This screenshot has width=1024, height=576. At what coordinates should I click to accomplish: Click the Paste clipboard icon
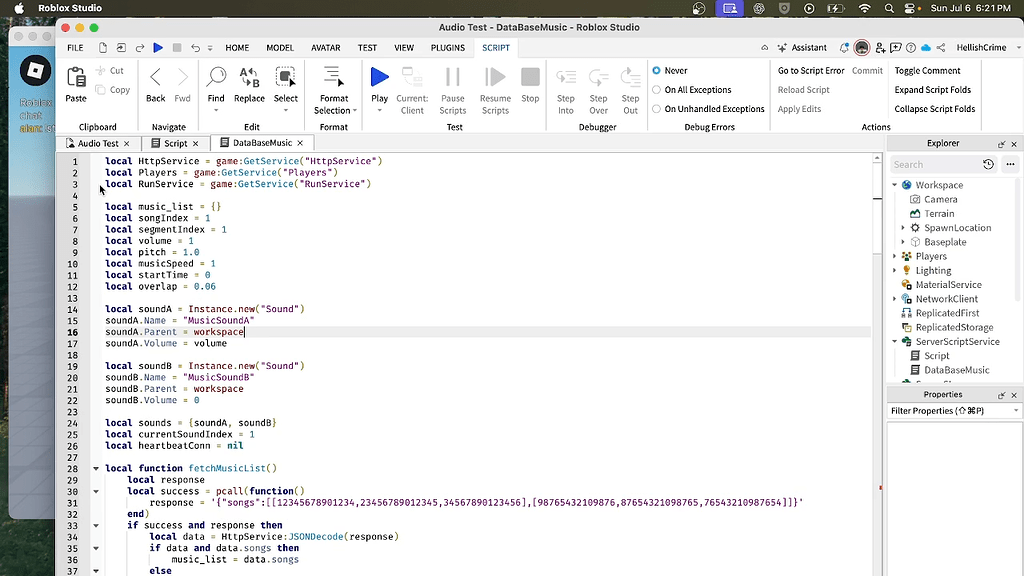[76, 78]
